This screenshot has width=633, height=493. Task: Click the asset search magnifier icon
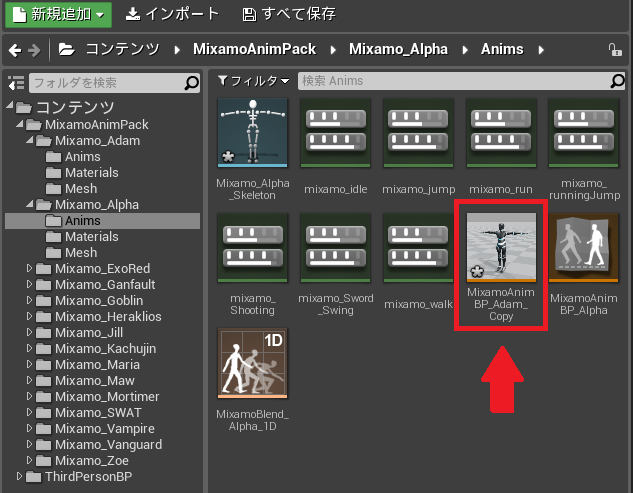617,81
